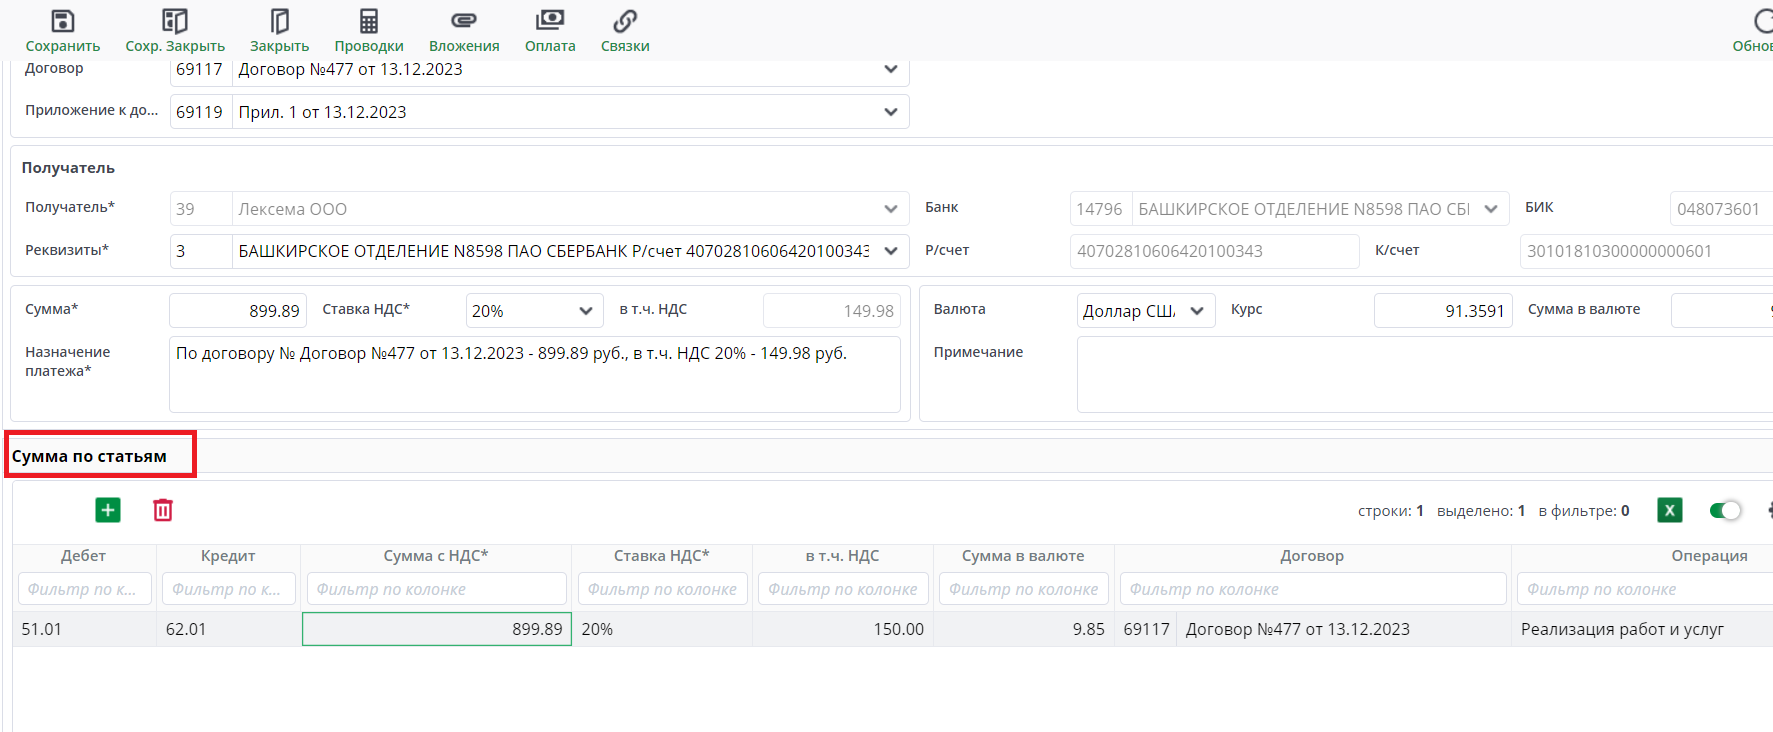Open the Ставка НДС 20% dropdown

(585, 311)
